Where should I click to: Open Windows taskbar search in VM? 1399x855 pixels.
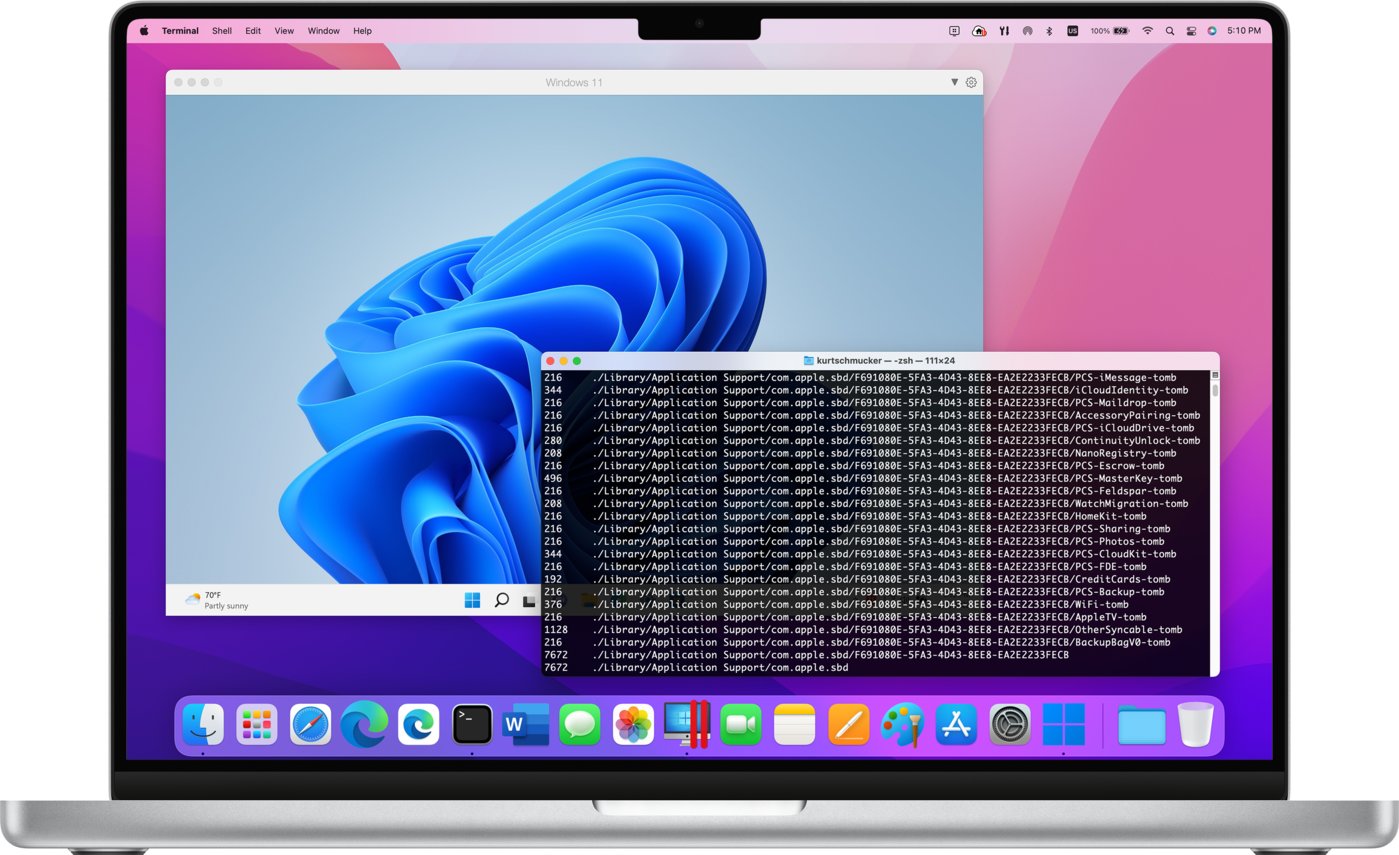[x=502, y=600]
